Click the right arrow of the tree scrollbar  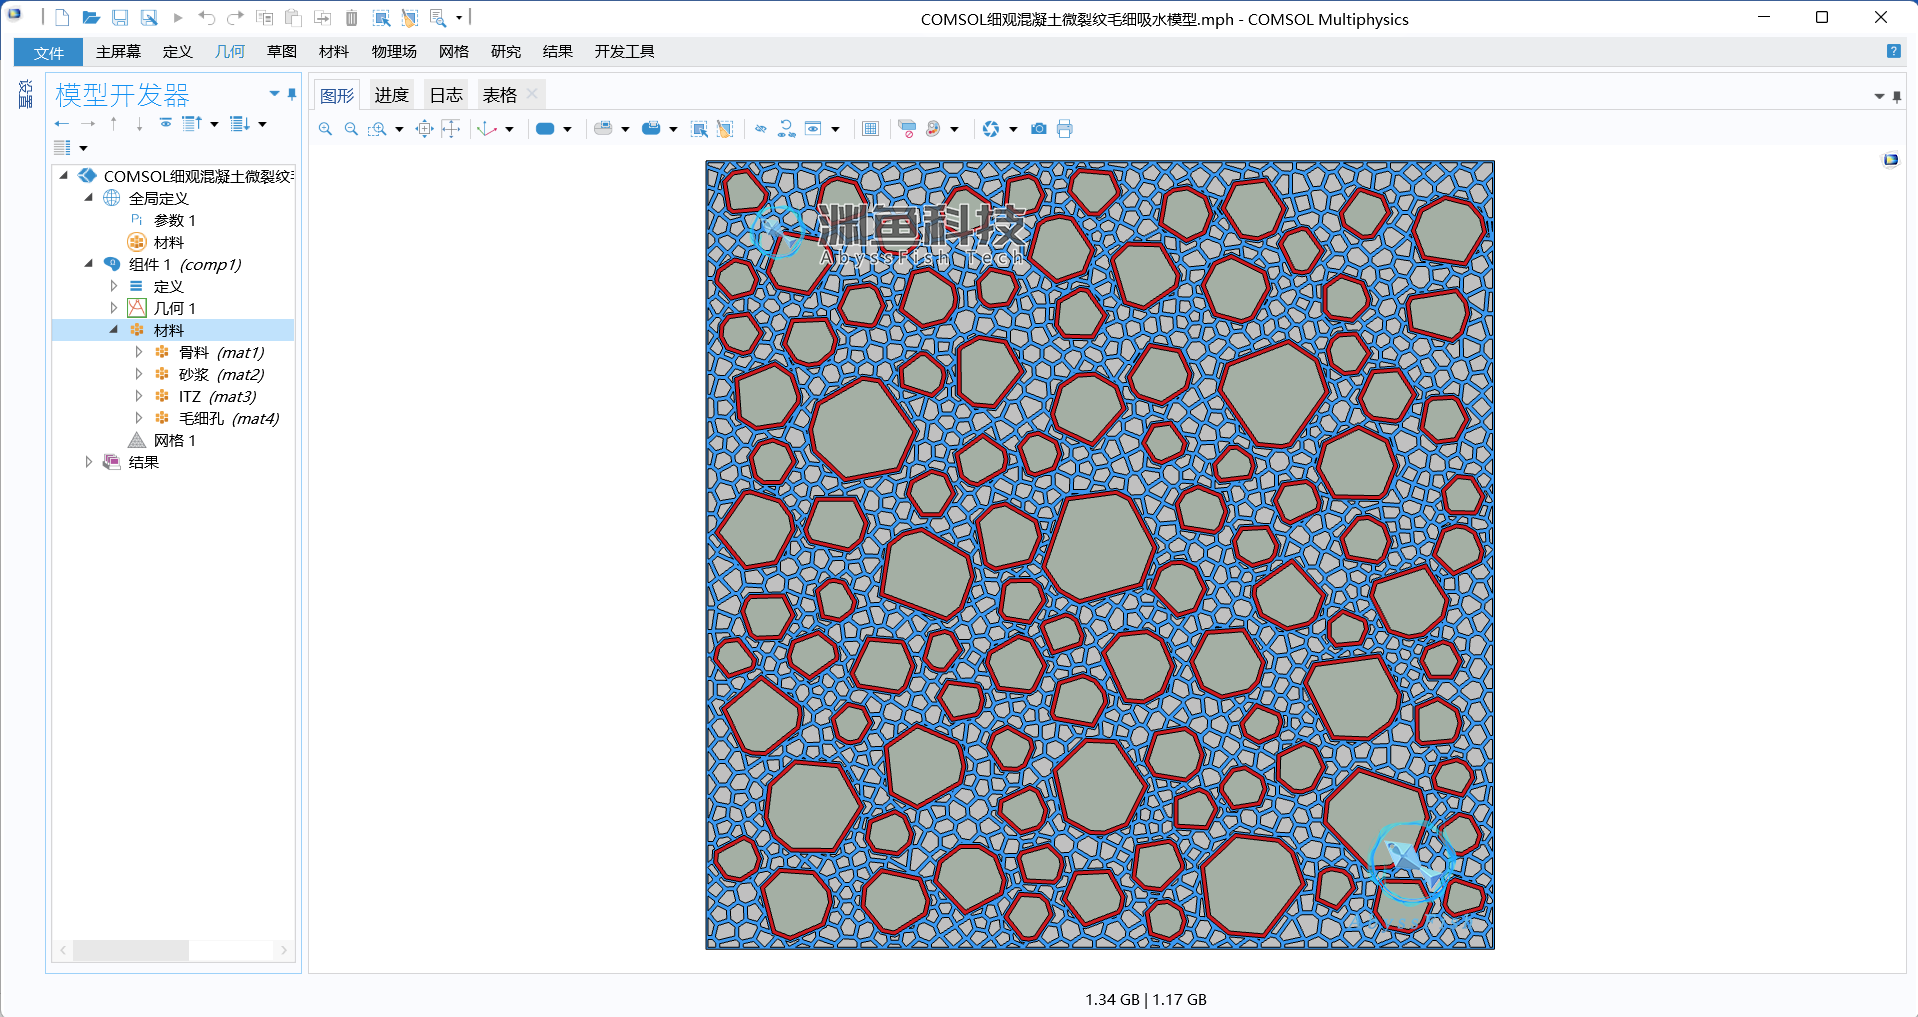point(284,950)
